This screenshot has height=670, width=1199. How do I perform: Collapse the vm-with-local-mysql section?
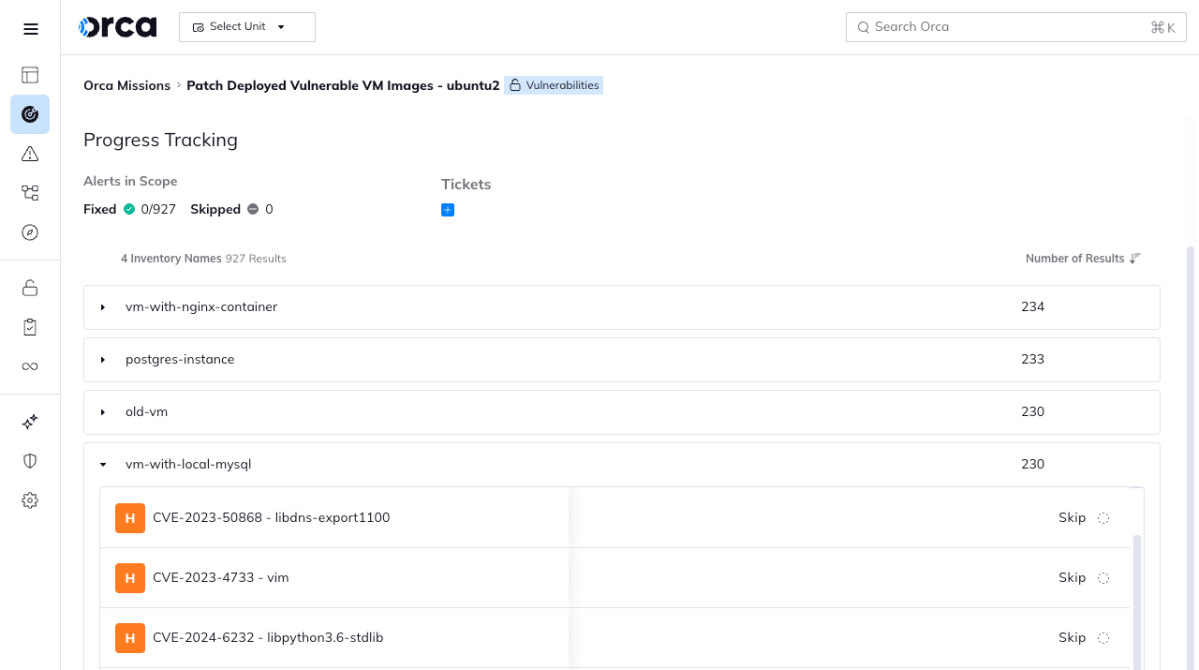coord(103,464)
